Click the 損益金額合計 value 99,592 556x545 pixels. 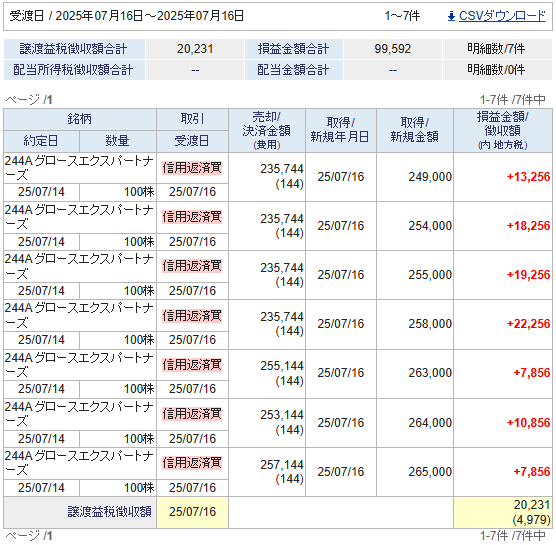click(x=393, y=49)
